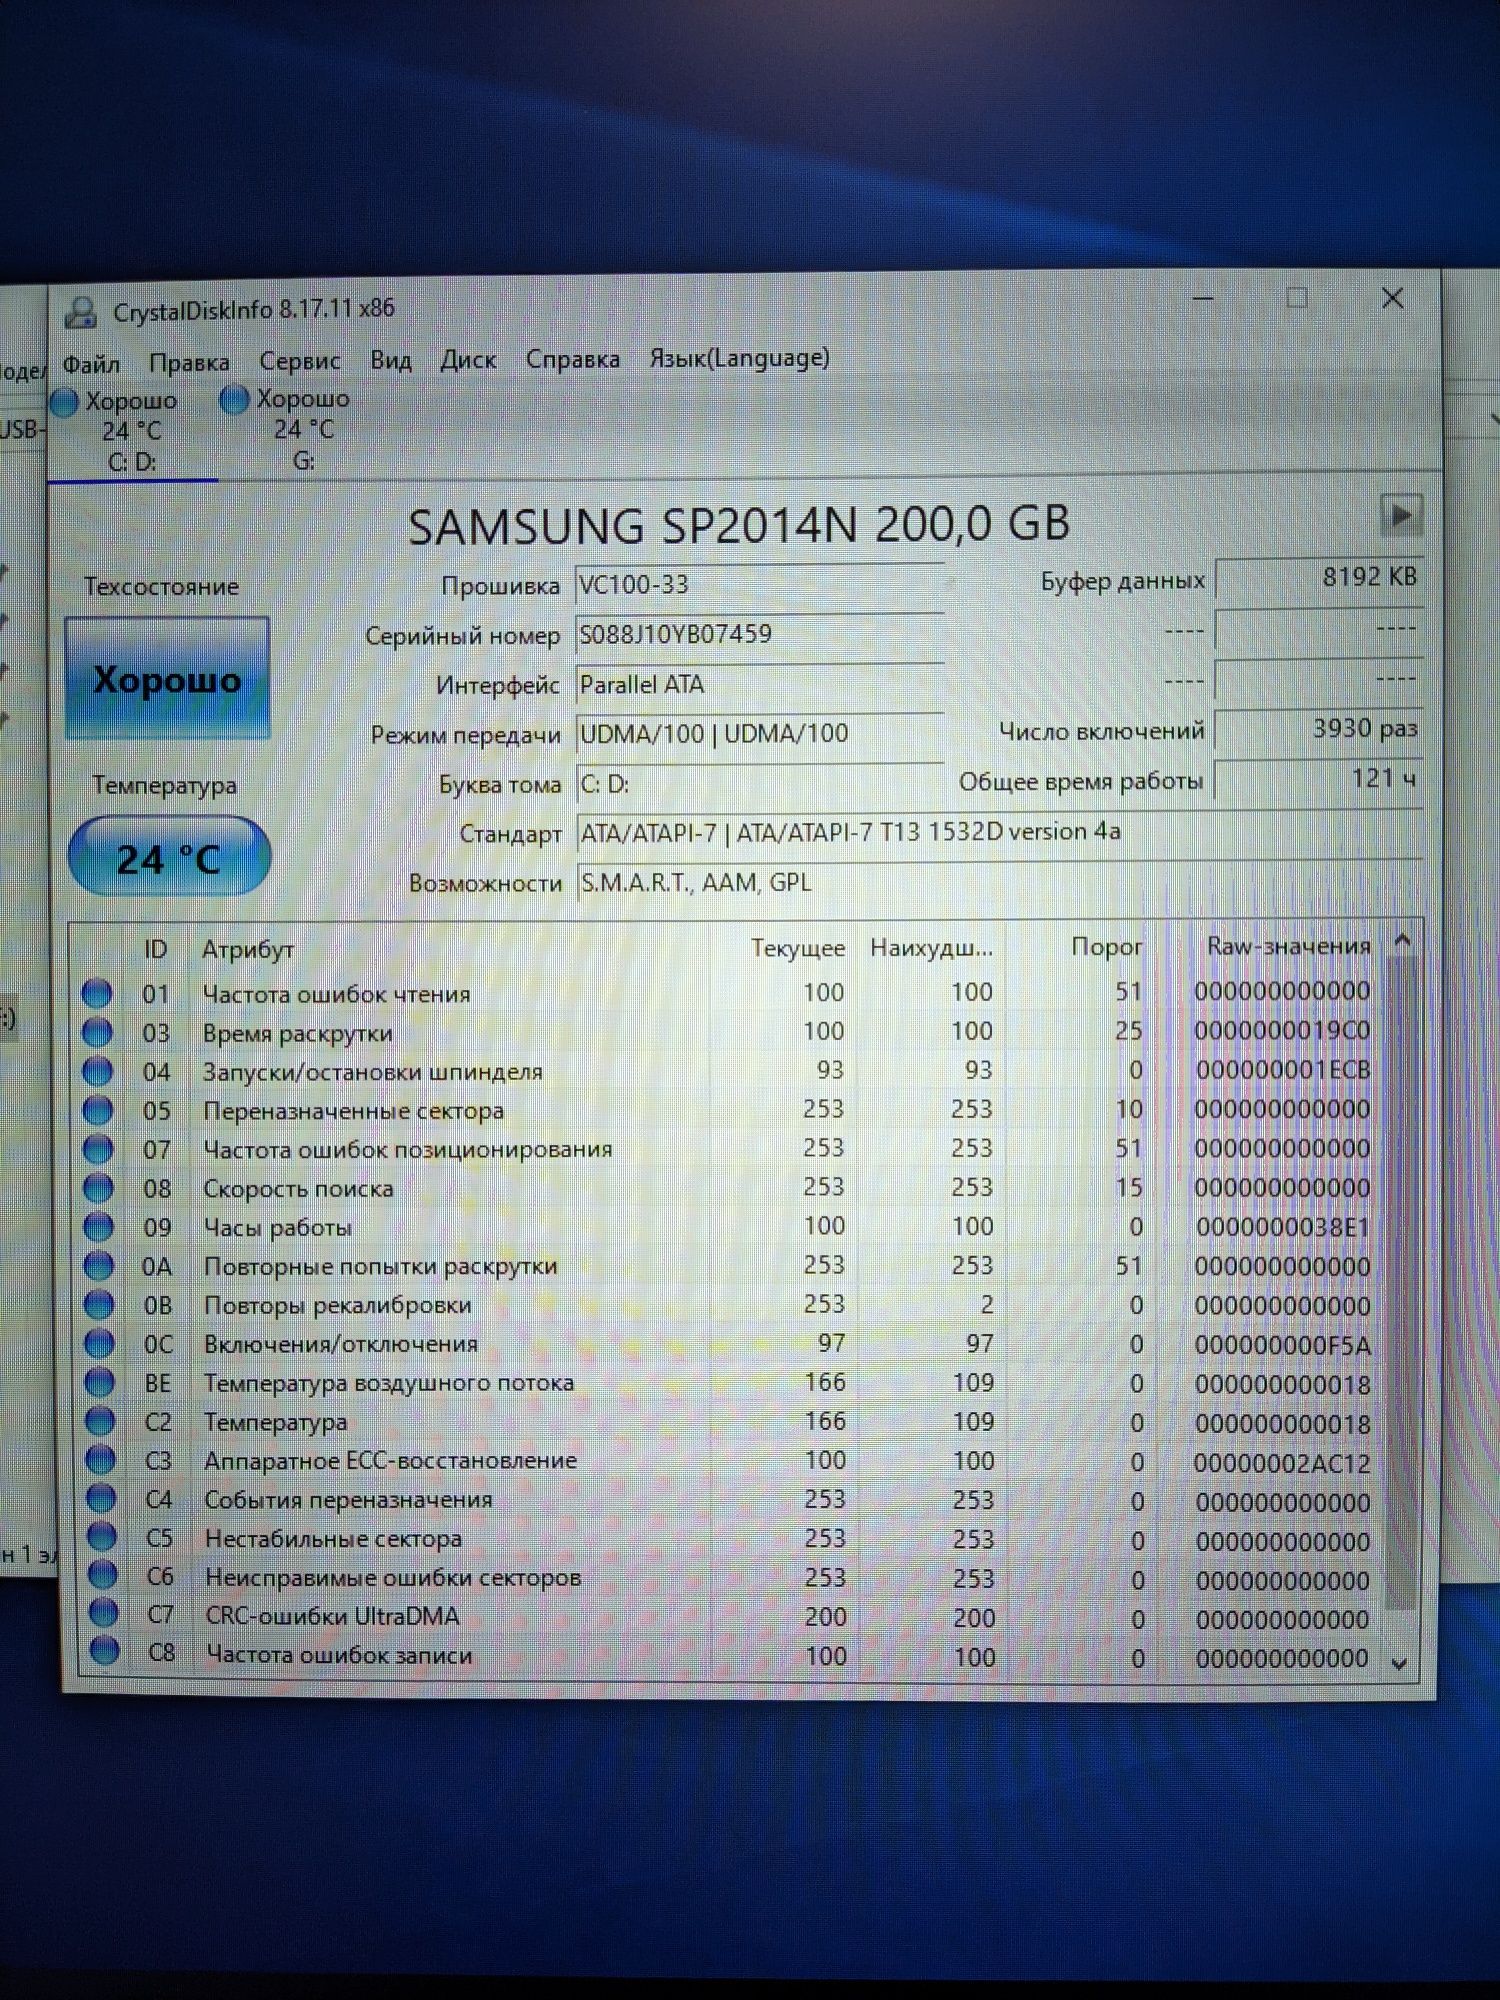Click the firmware field VC100-33

[759, 585]
